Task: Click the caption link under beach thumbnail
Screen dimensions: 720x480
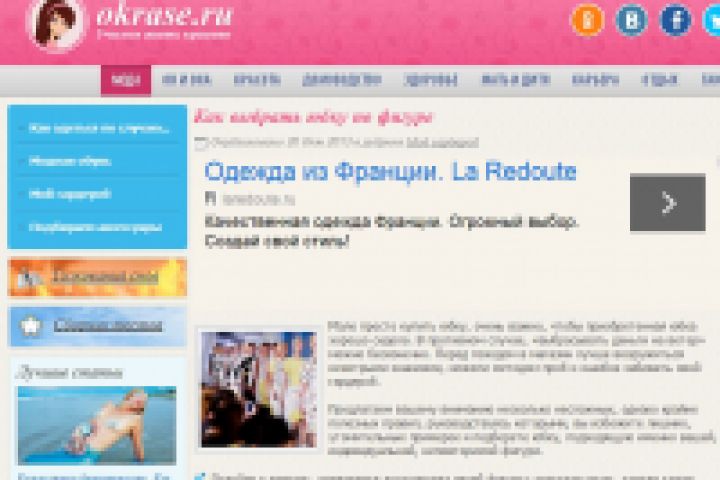Action: click(x=94, y=476)
